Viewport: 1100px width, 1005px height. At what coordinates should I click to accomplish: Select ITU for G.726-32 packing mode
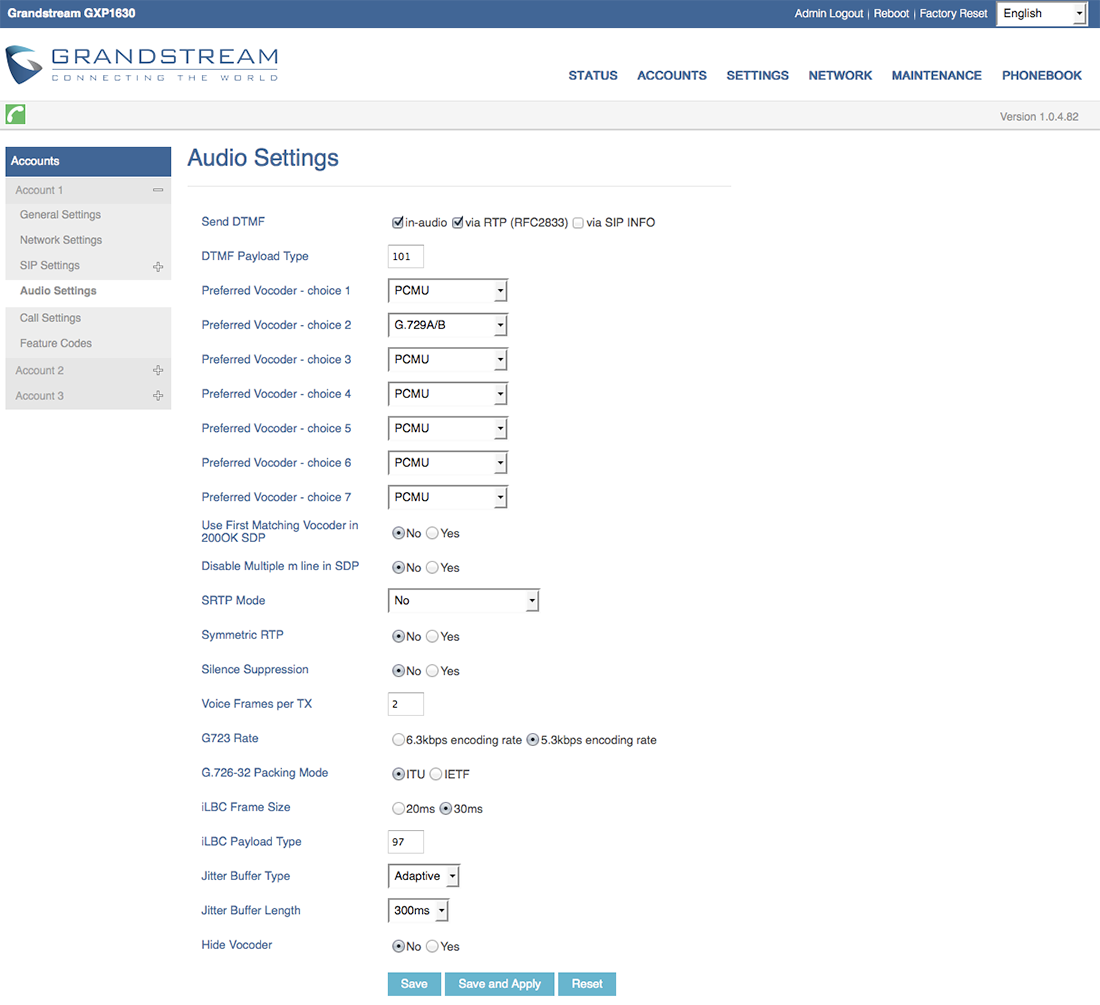(398, 774)
